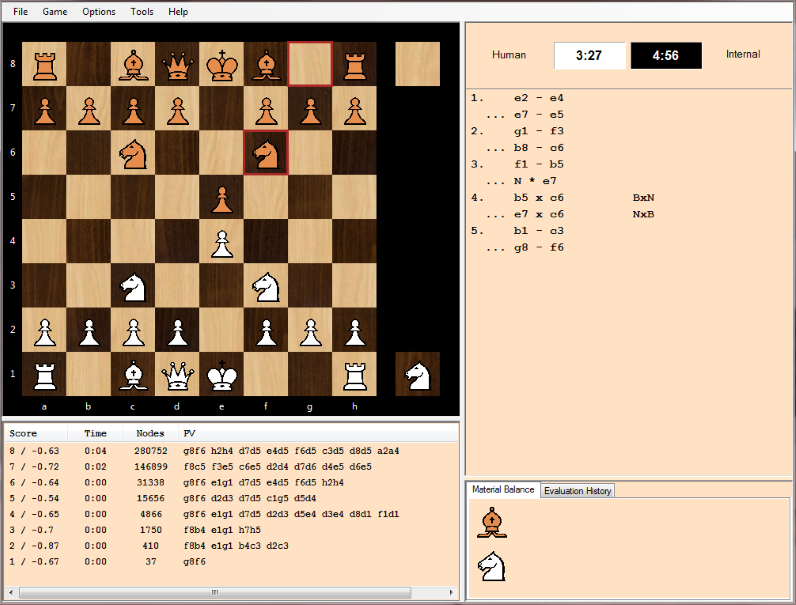The image size is (796, 605).
Task: Click the Time column header
Action: coord(95,433)
